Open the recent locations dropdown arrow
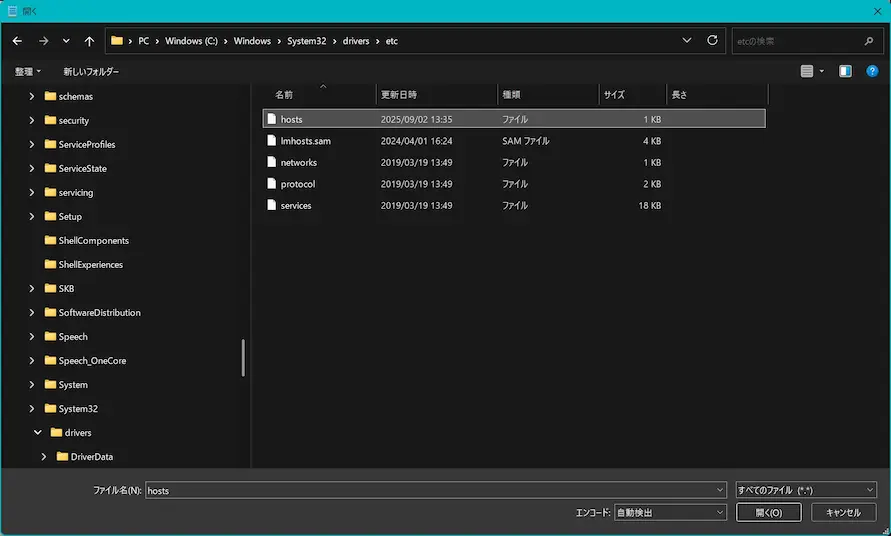This screenshot has height=536, width=891. pyautogui.click(x=66, y=41)
